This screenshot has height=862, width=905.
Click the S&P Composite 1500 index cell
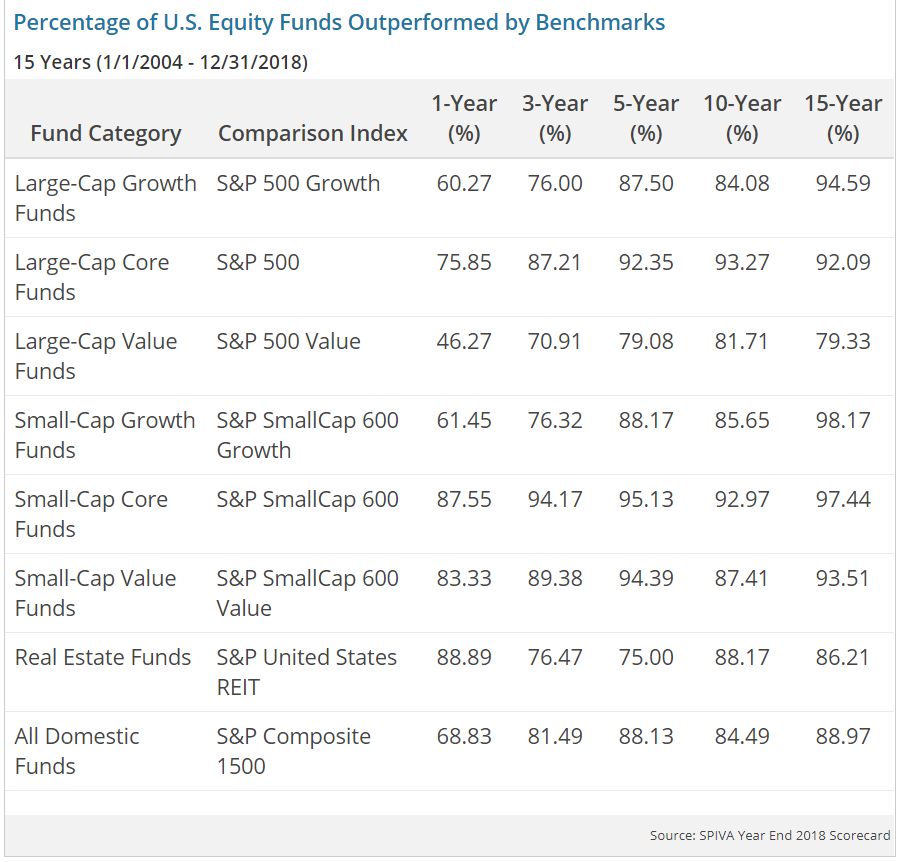pos(293,751)
